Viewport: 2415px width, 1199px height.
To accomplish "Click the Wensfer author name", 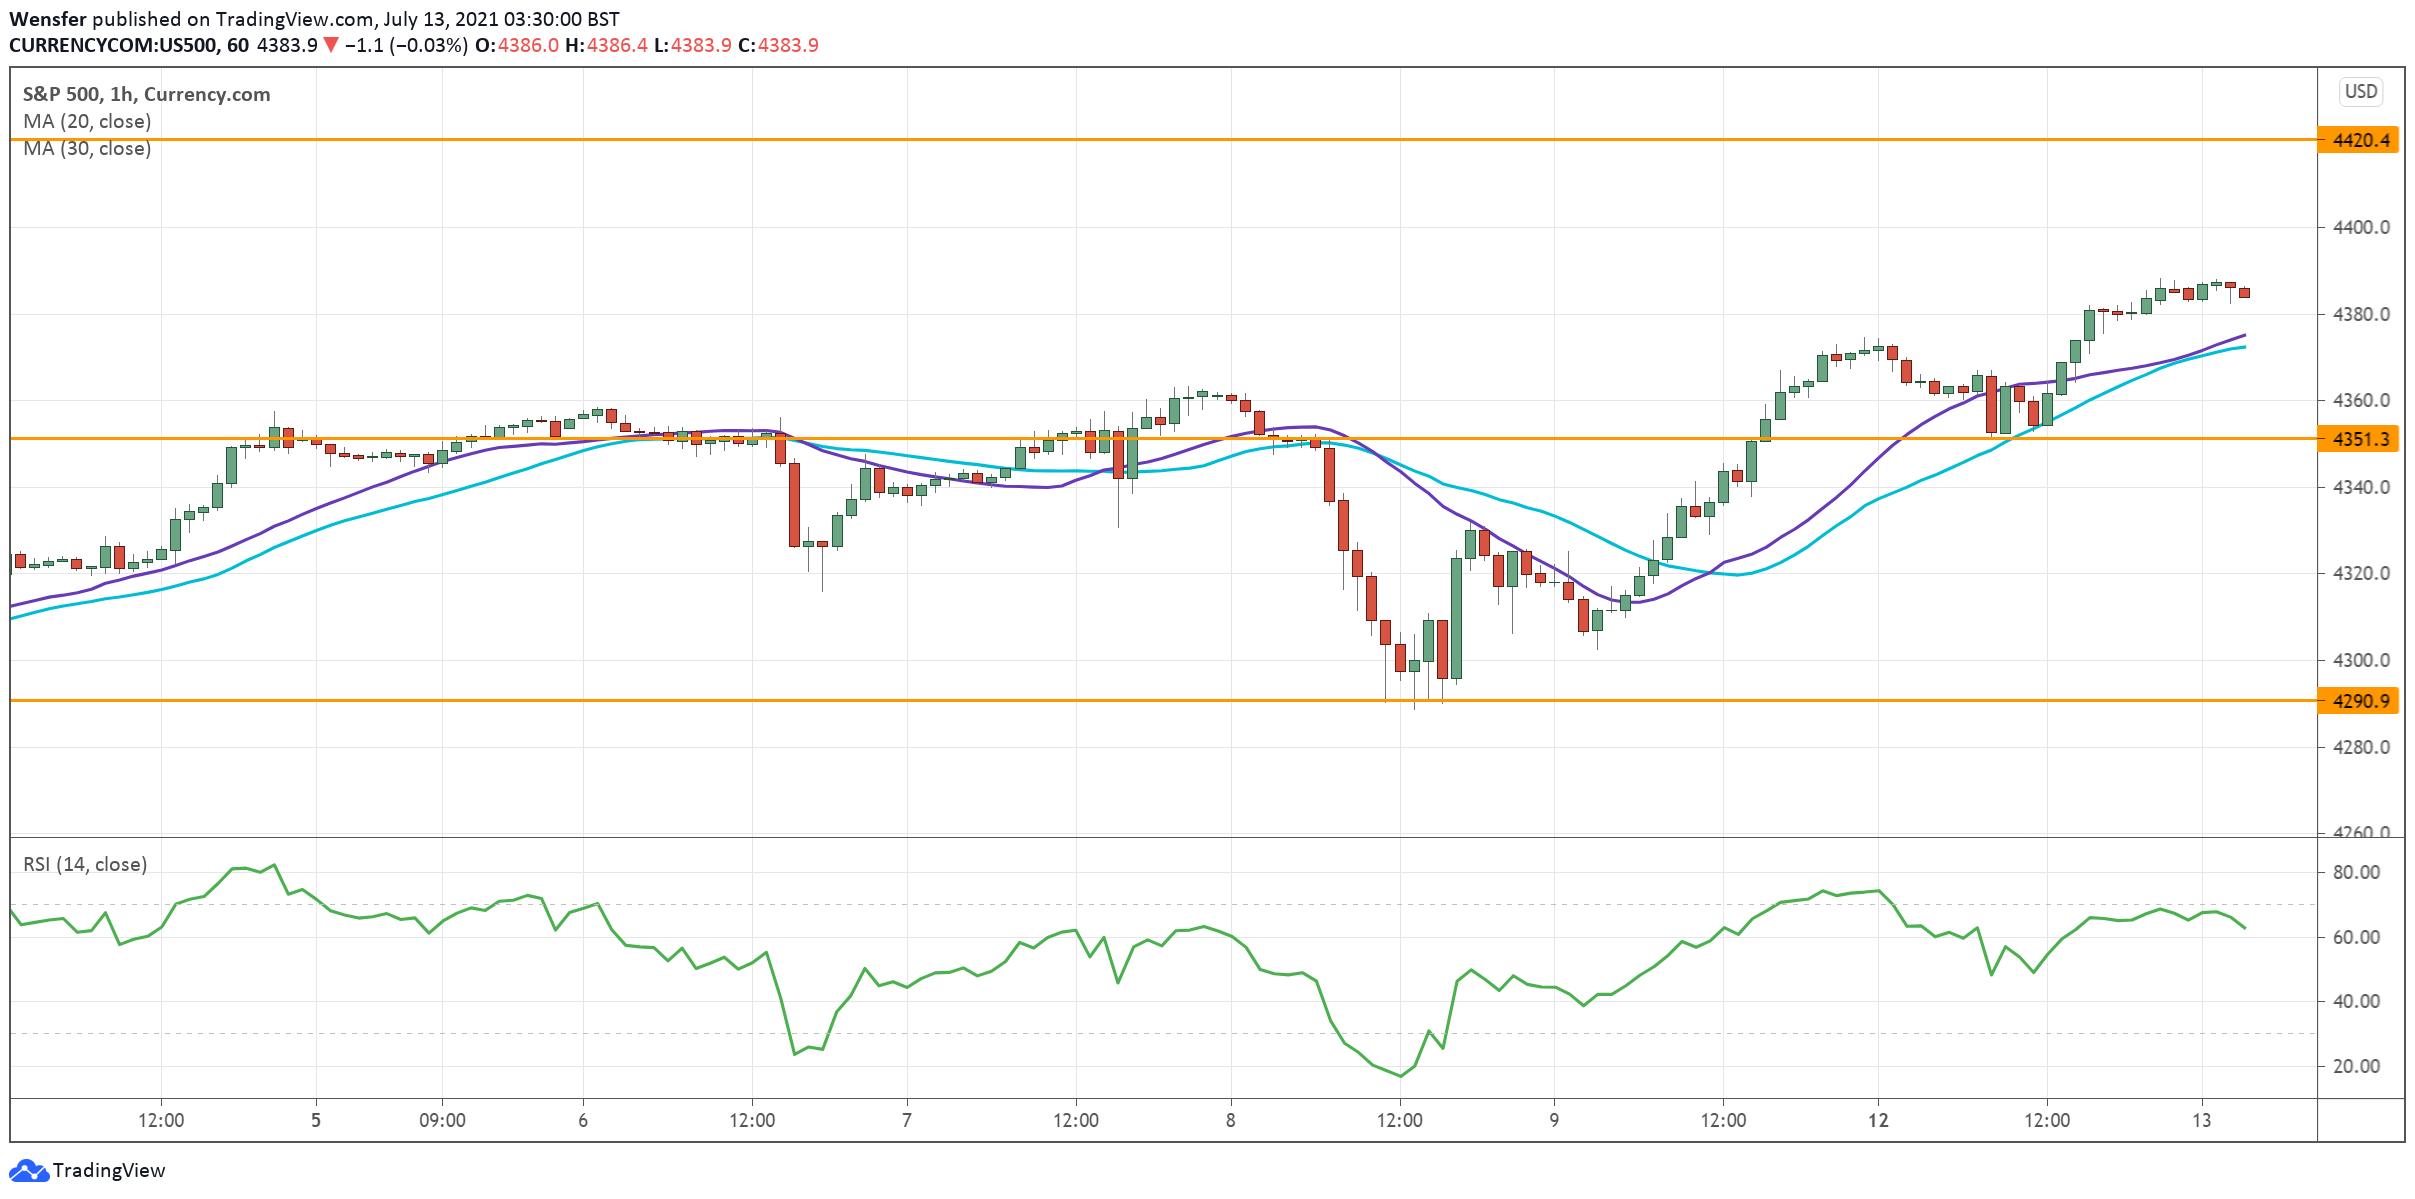I will tap(47, 19).
